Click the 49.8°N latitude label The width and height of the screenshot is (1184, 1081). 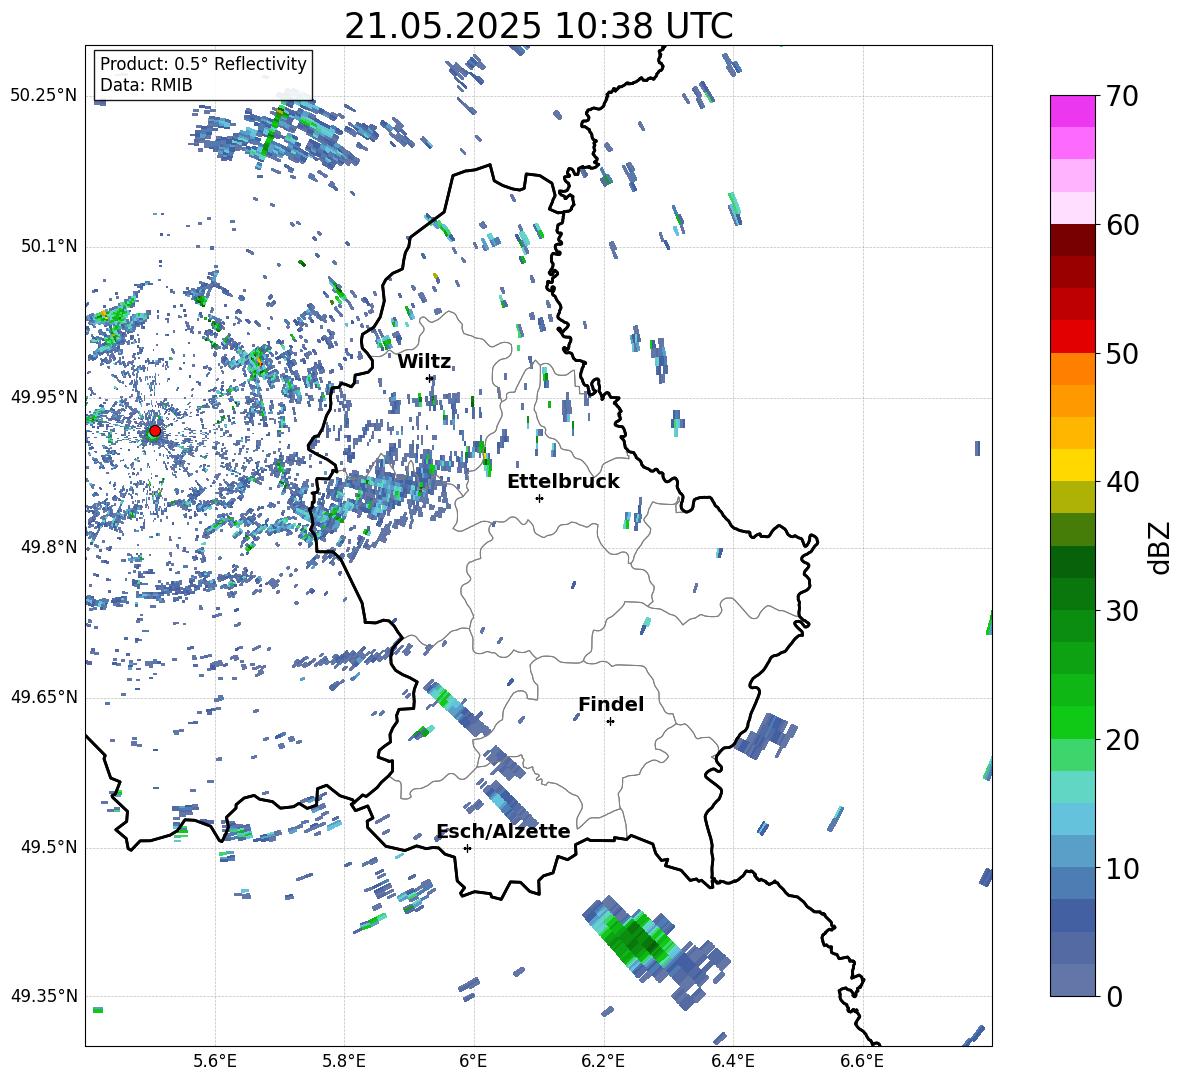pos(50,547)
